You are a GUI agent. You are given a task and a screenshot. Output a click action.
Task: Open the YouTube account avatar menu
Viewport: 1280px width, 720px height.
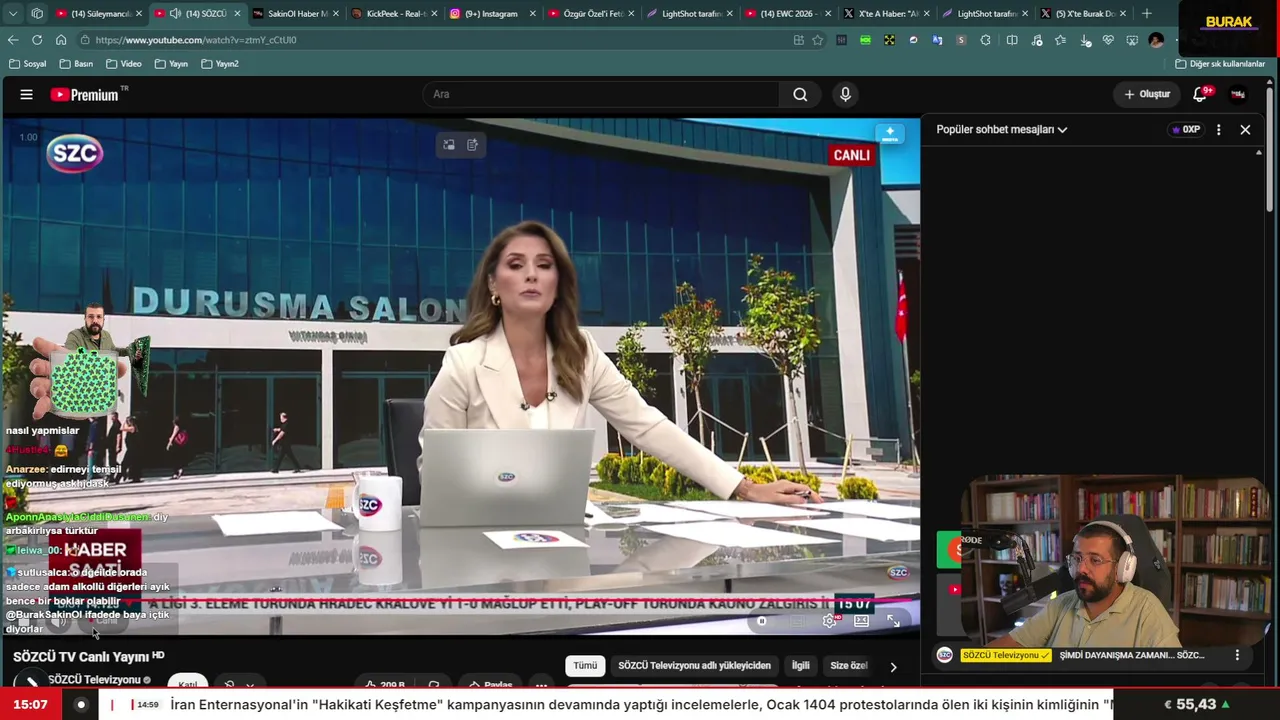(1238, 95)
